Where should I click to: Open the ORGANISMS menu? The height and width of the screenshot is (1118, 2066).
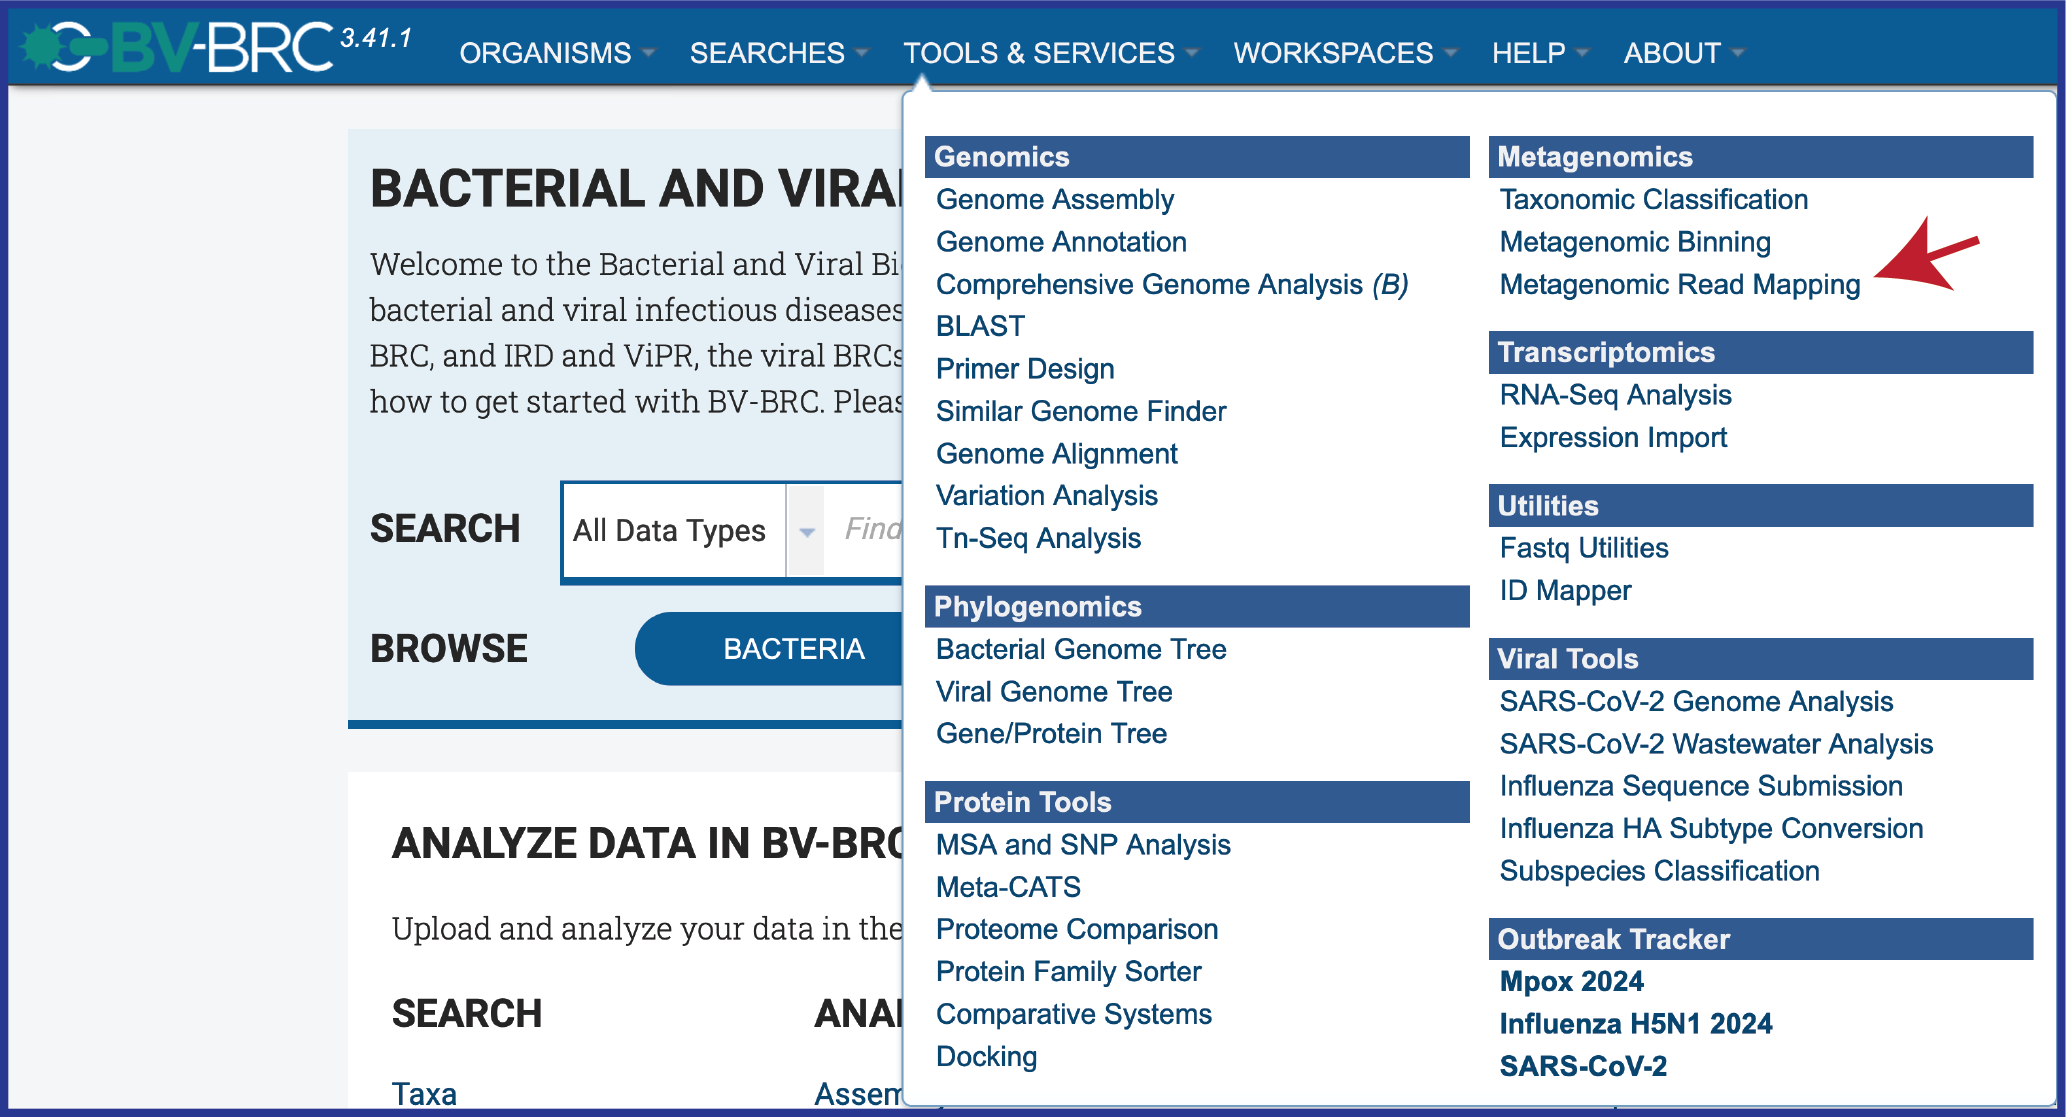pos(557,53)
